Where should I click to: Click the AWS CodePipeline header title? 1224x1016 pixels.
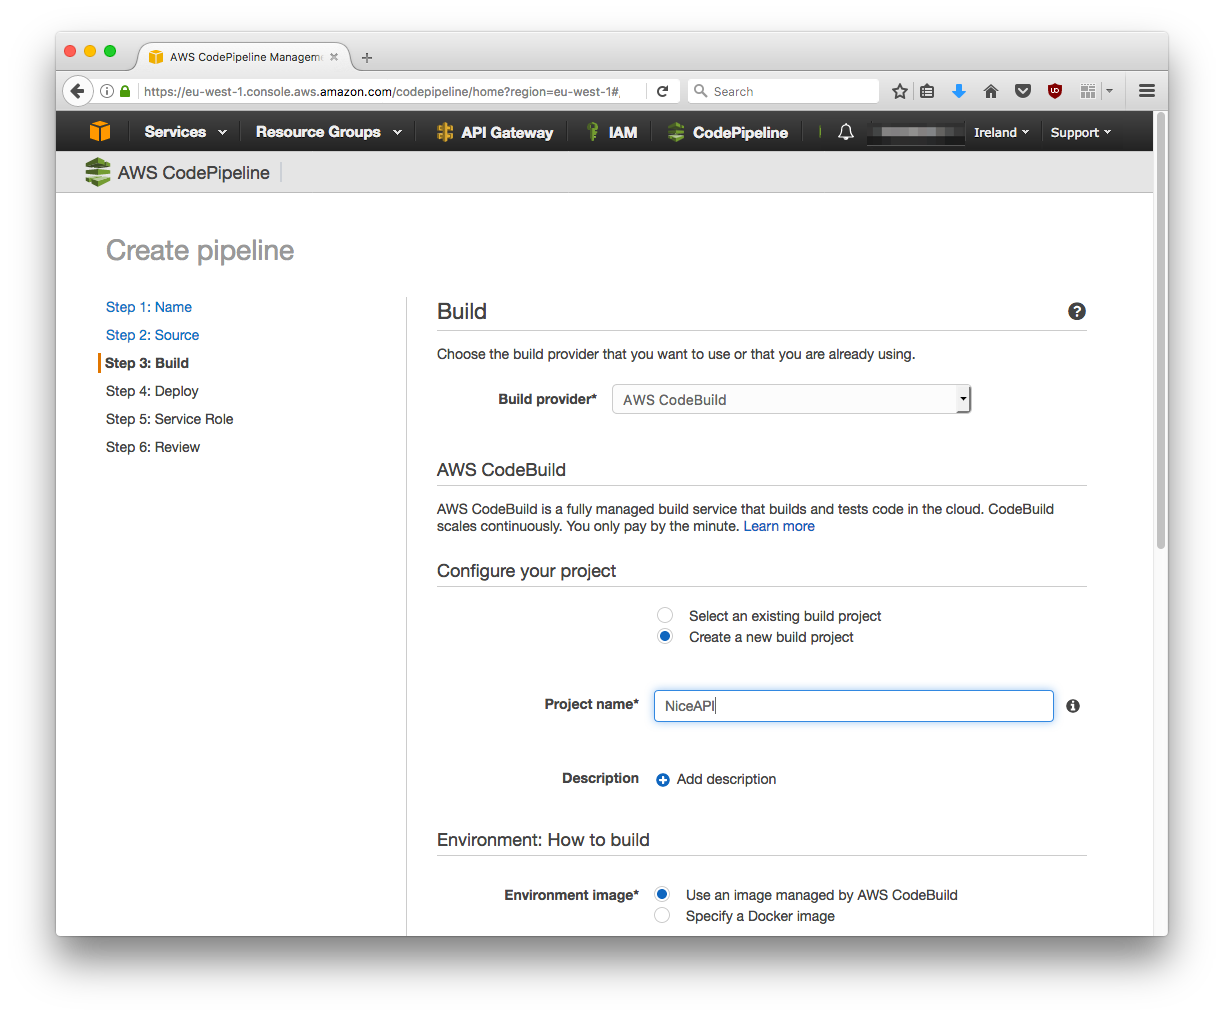(194, 172)
